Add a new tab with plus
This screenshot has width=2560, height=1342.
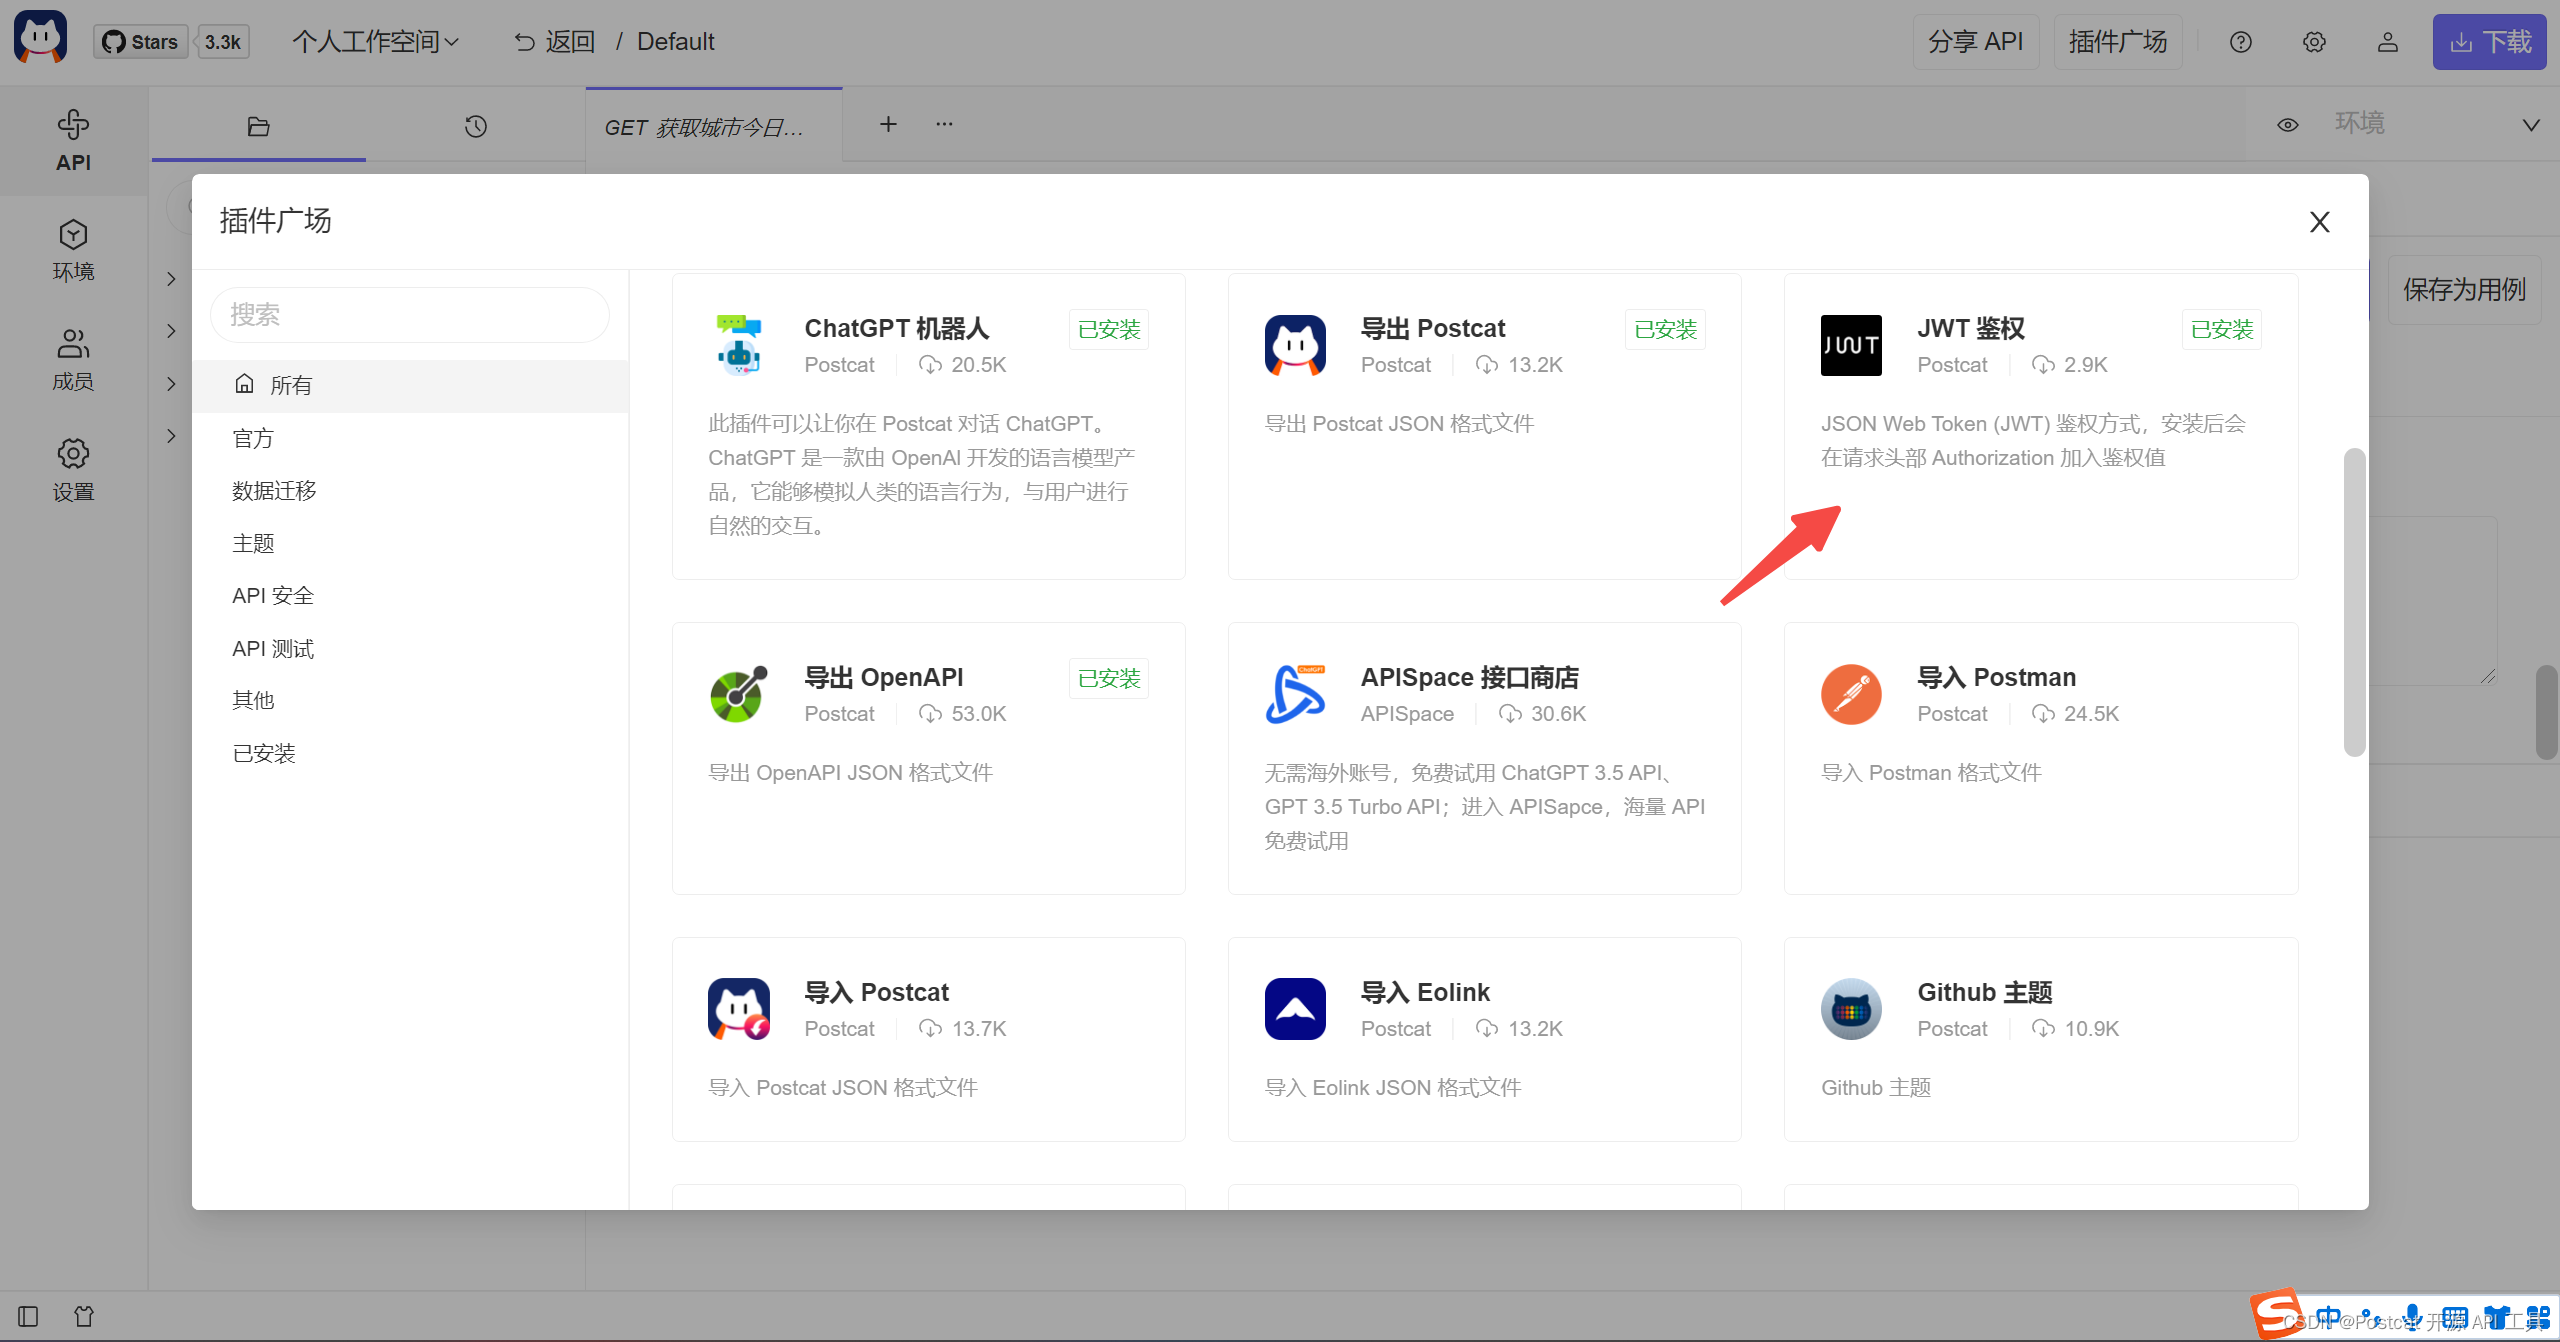(888, 124)
